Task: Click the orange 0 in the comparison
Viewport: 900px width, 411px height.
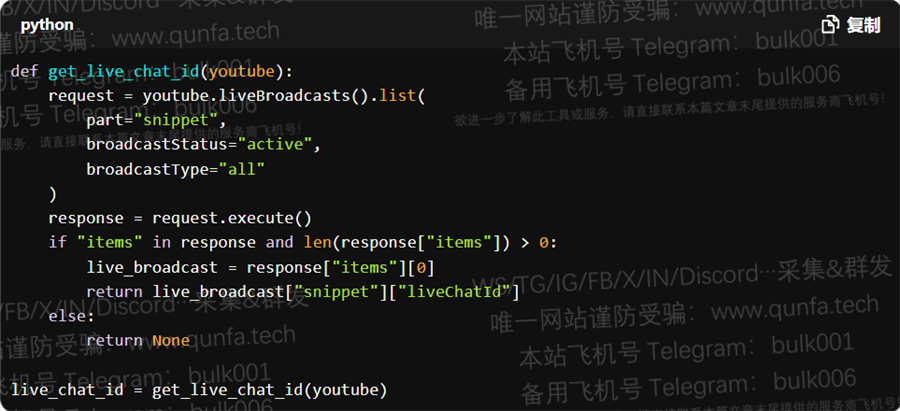Action: coord(543,243)
